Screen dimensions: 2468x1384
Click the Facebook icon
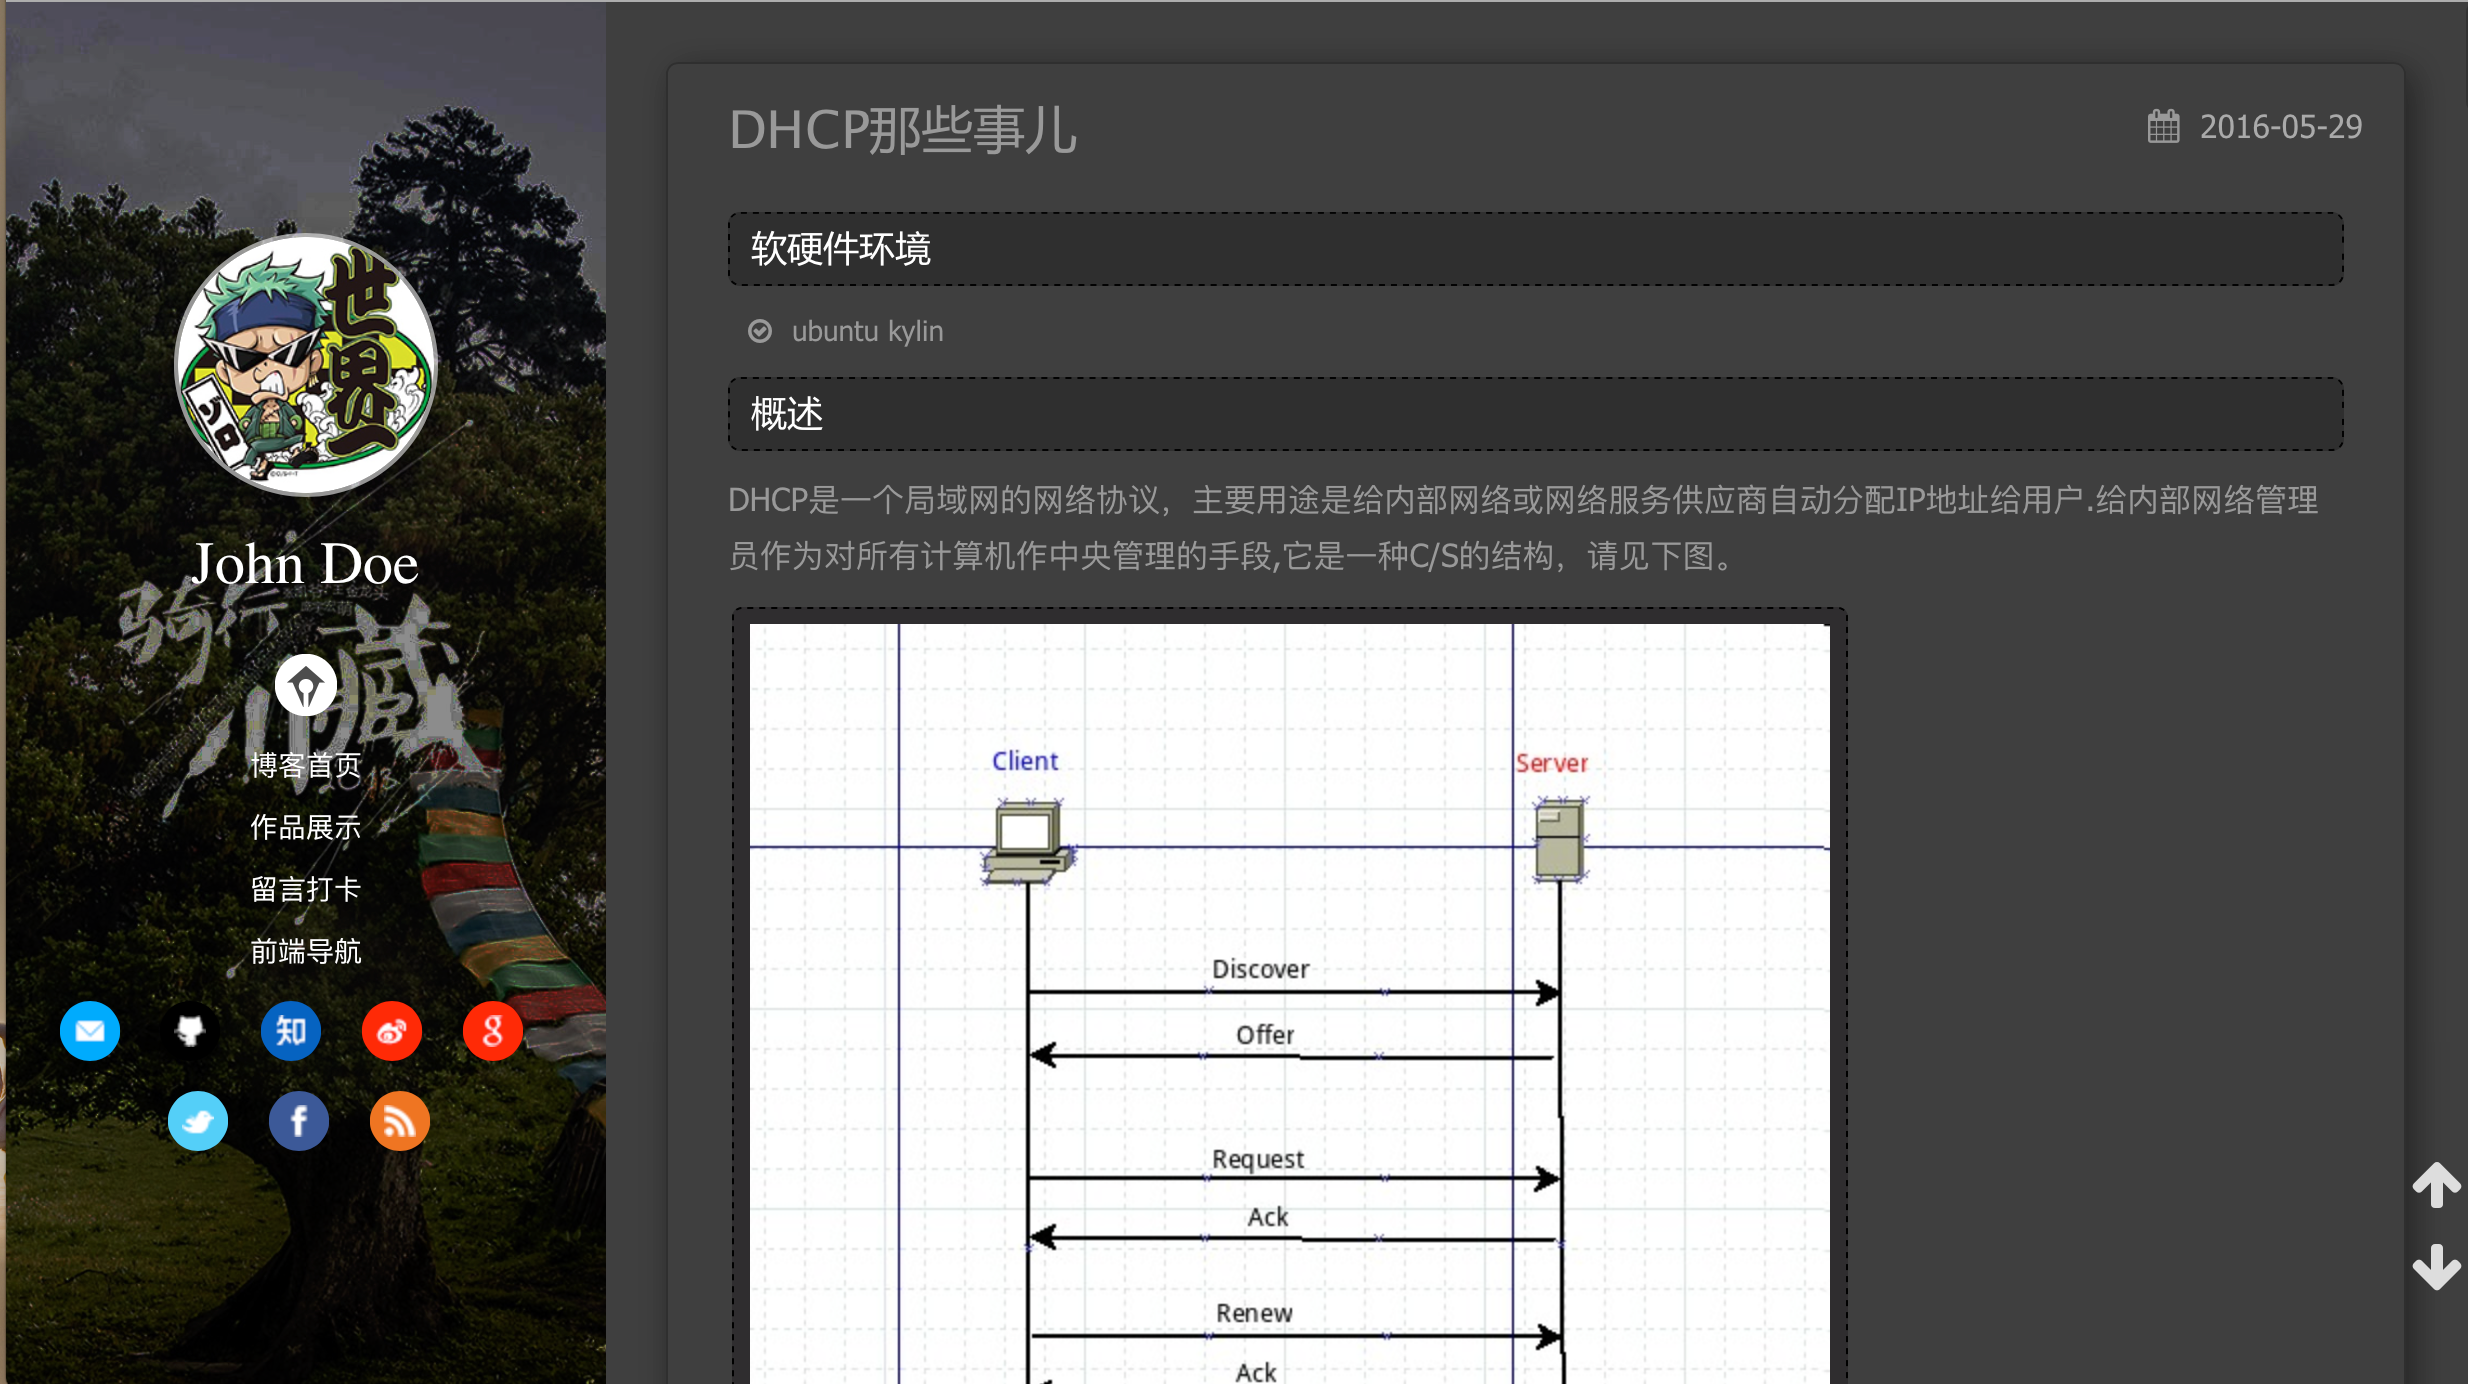(x=298, y=1121)
